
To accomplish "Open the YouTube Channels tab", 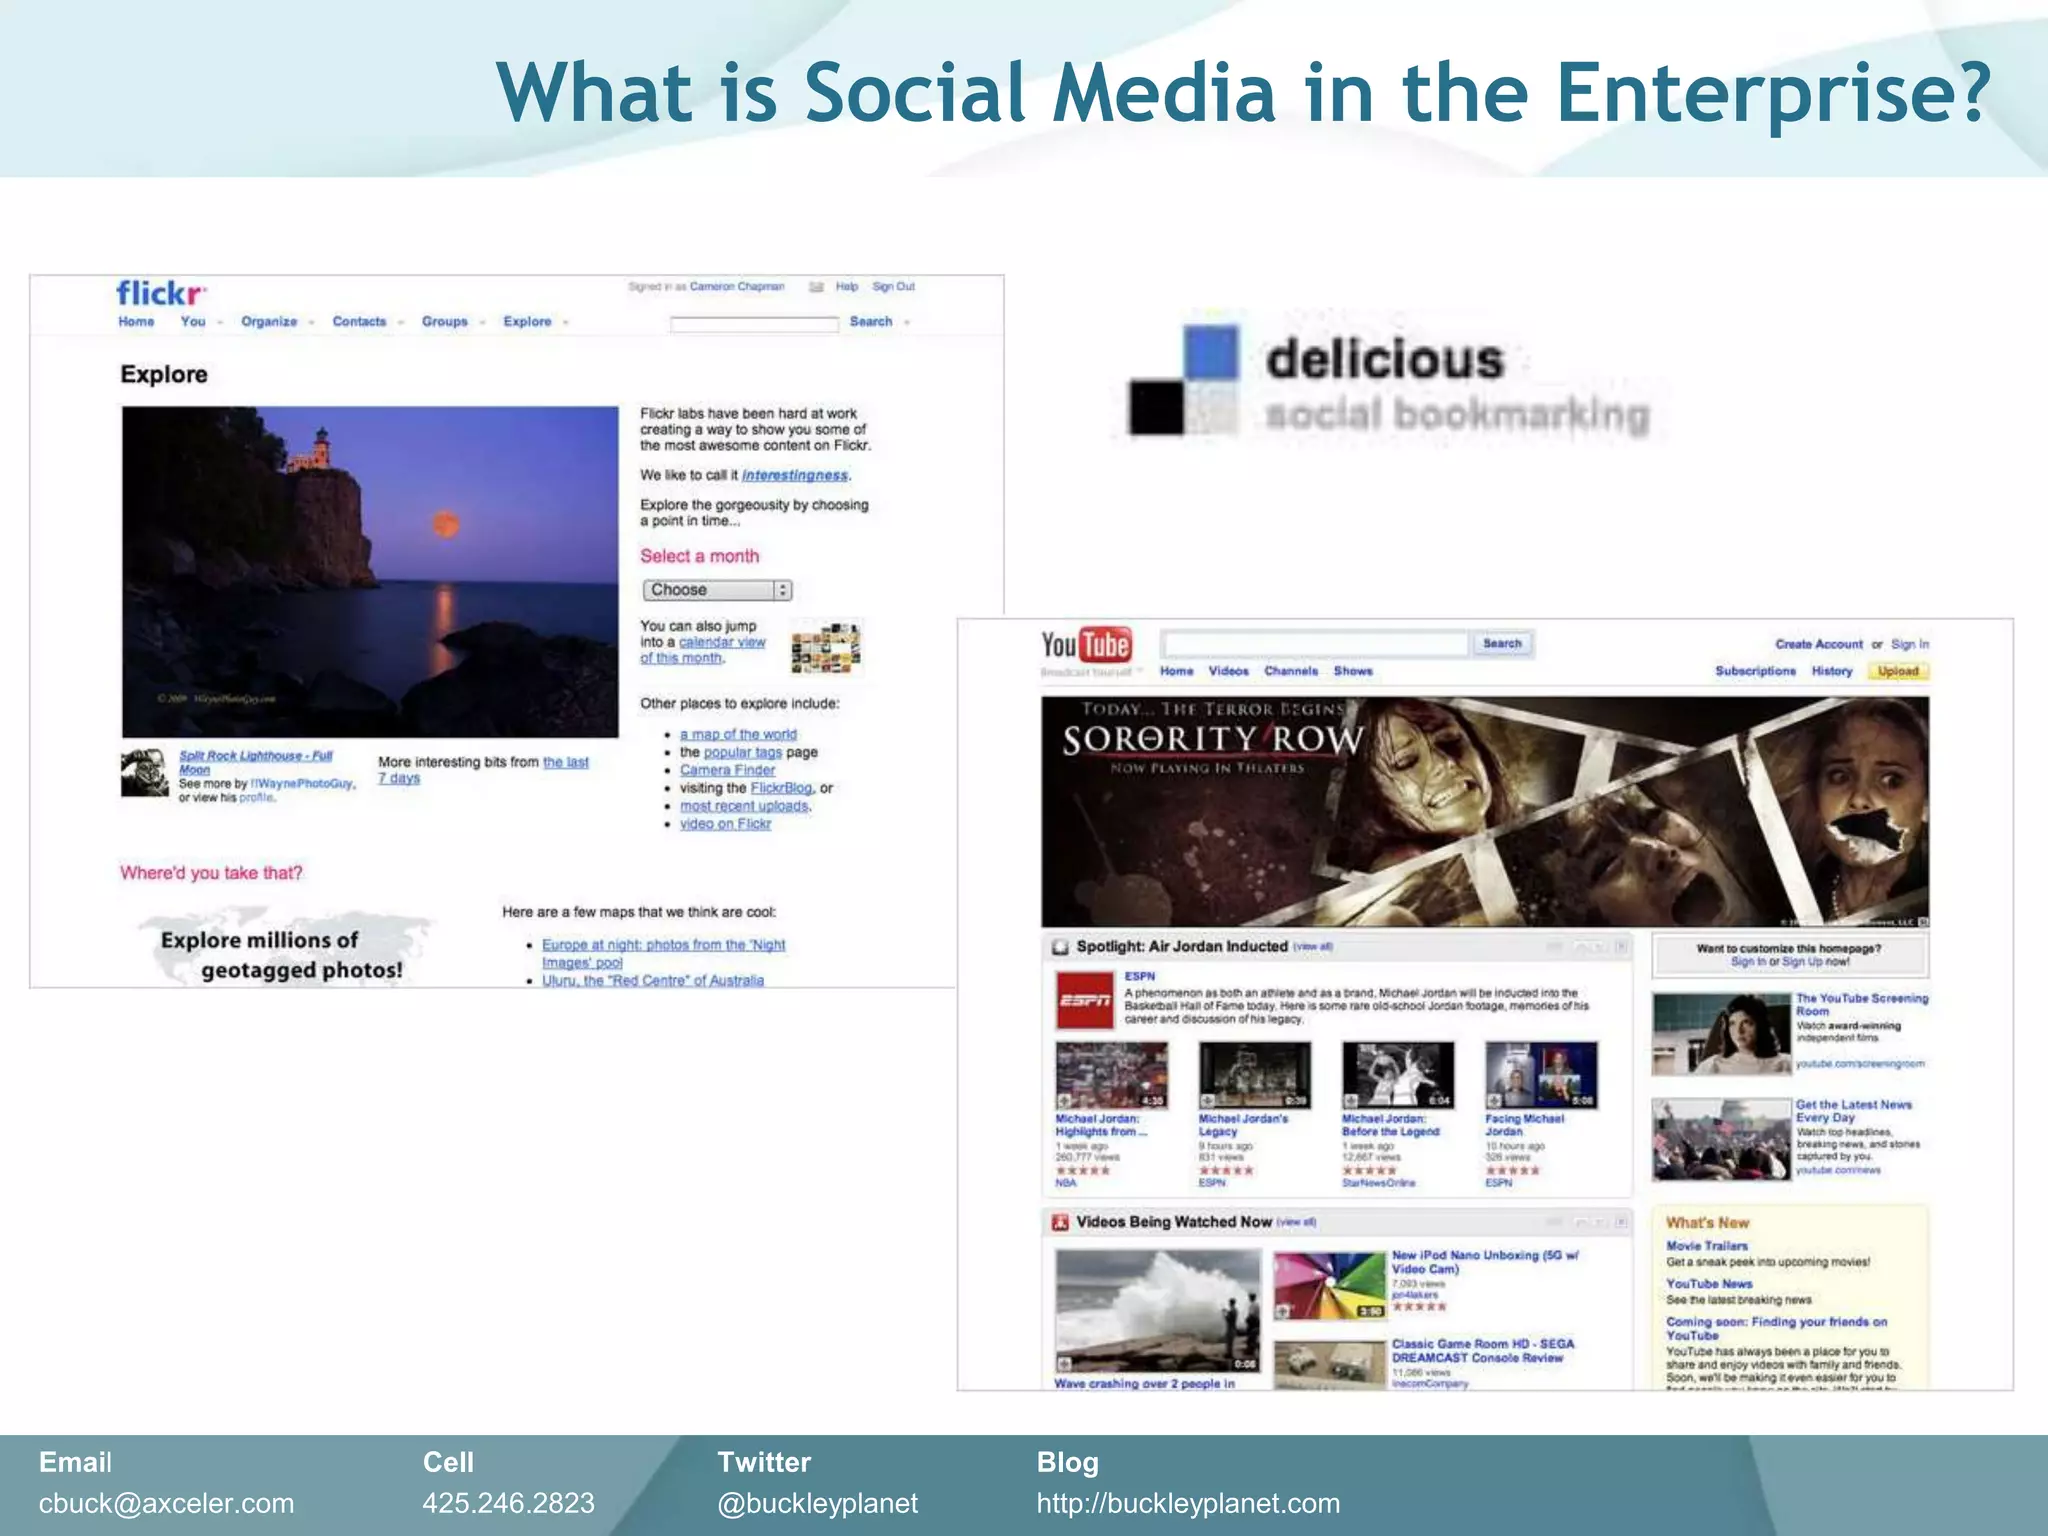I will pyautogui.click(x=1291, y=671).
